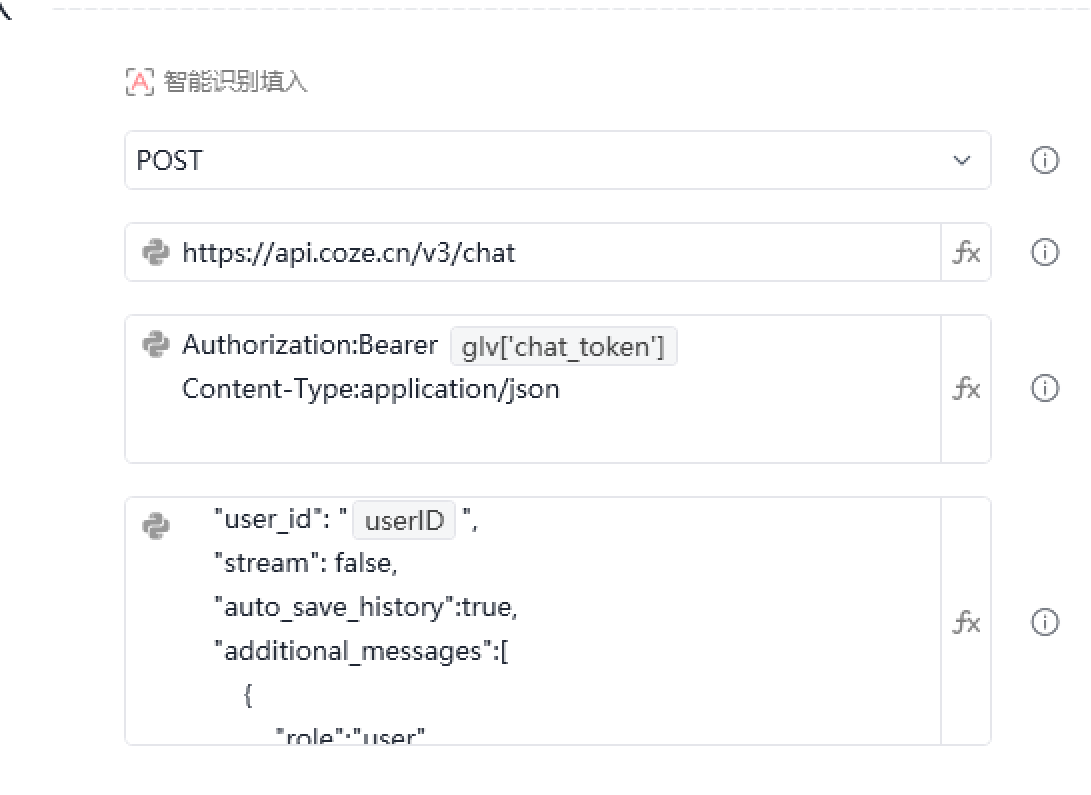Screen dimensions: 1091x795
Task: Click the info icon beside the headers field
Action: point(1044,388)
